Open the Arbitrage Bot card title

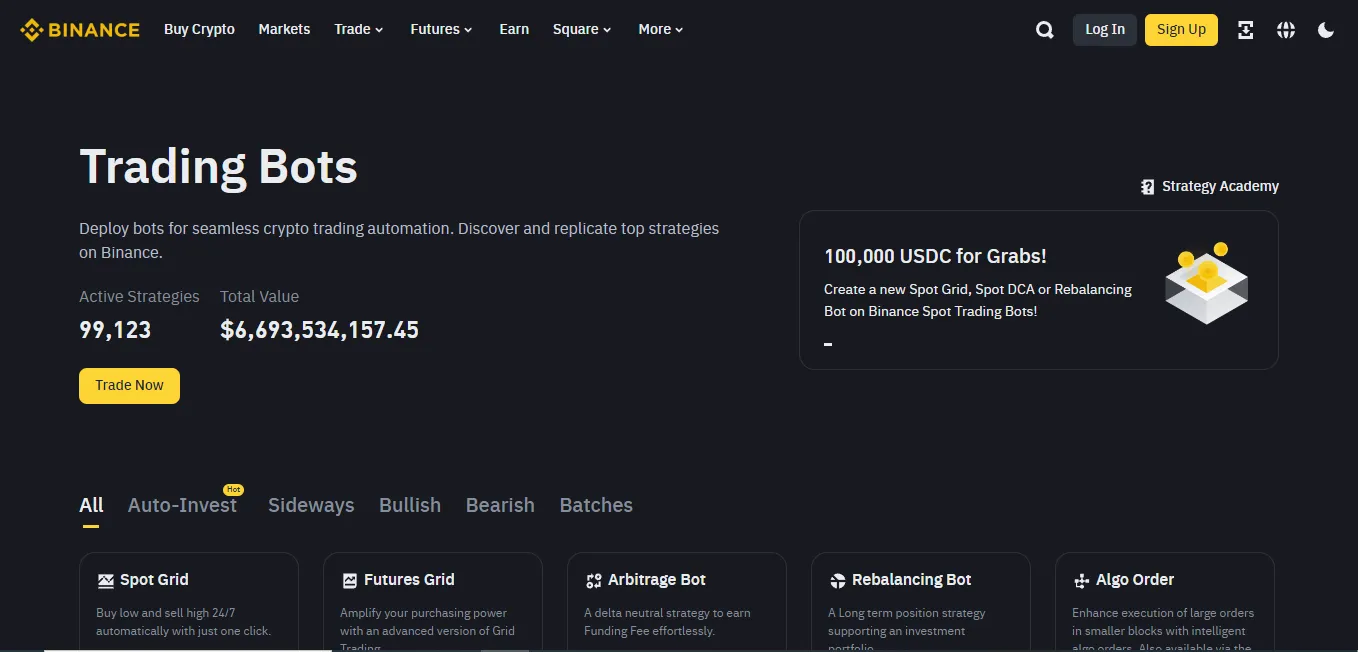click(657, 580)
